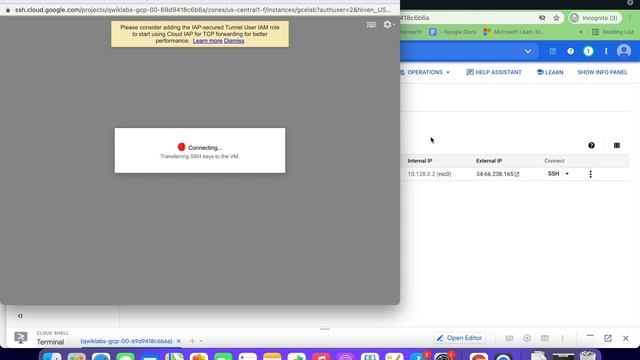The width and height of the screenshot is (640, 360).
Task: Open column display options icon
Action: (617, 145)
